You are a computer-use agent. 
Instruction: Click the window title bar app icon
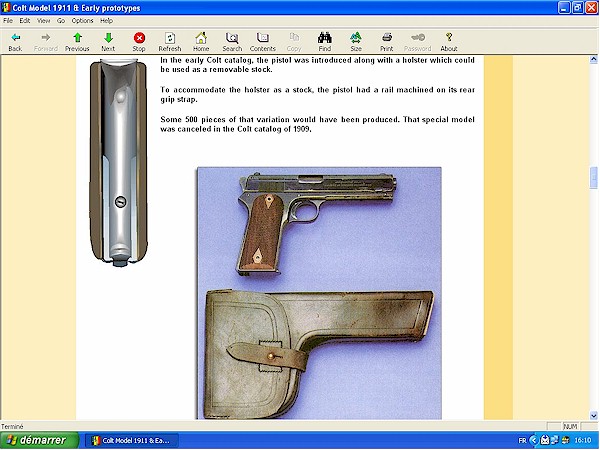6,8
